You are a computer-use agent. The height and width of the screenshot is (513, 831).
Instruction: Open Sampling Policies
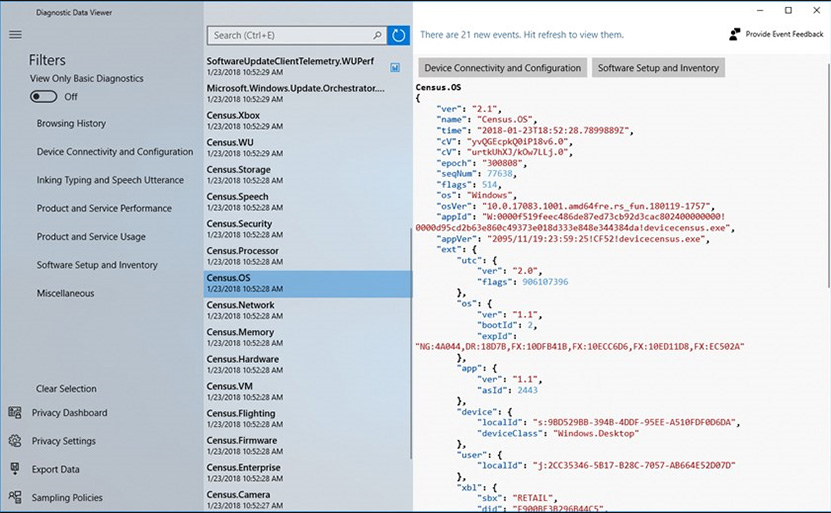click(x=67, y=498)
